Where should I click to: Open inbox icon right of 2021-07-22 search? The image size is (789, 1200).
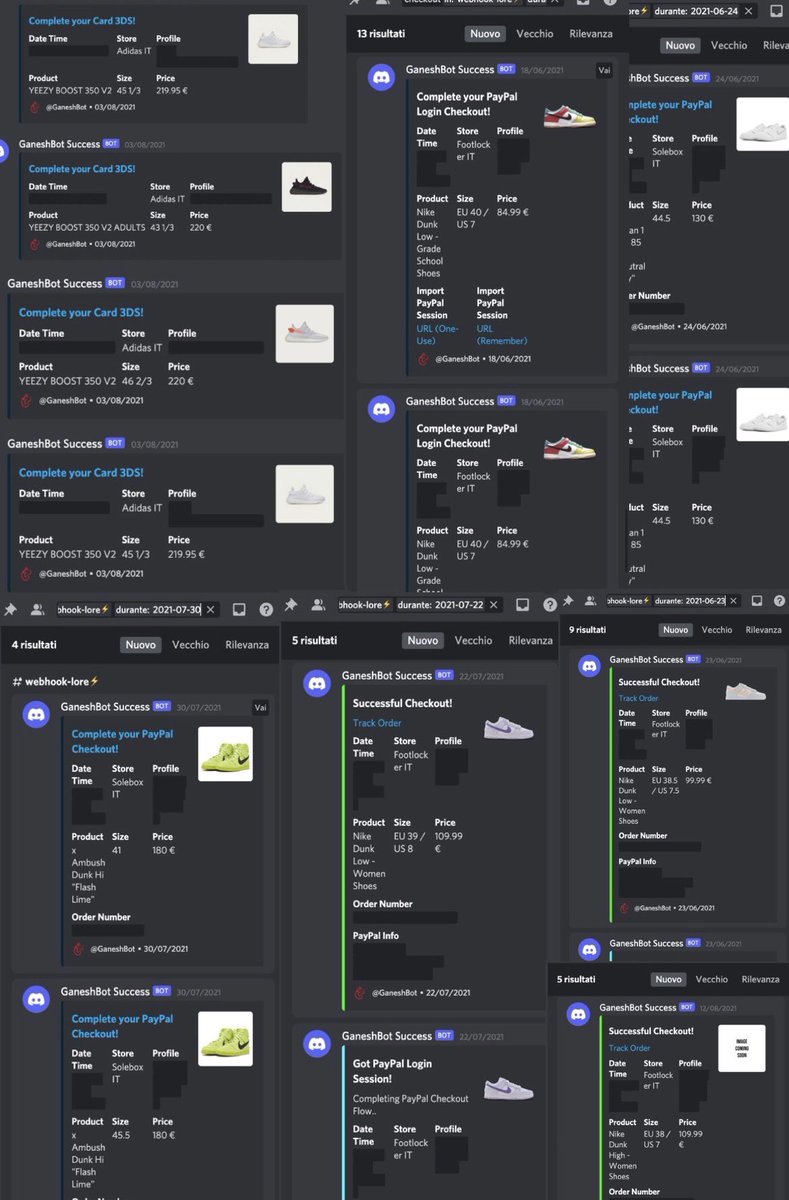[x=520, y=605]
